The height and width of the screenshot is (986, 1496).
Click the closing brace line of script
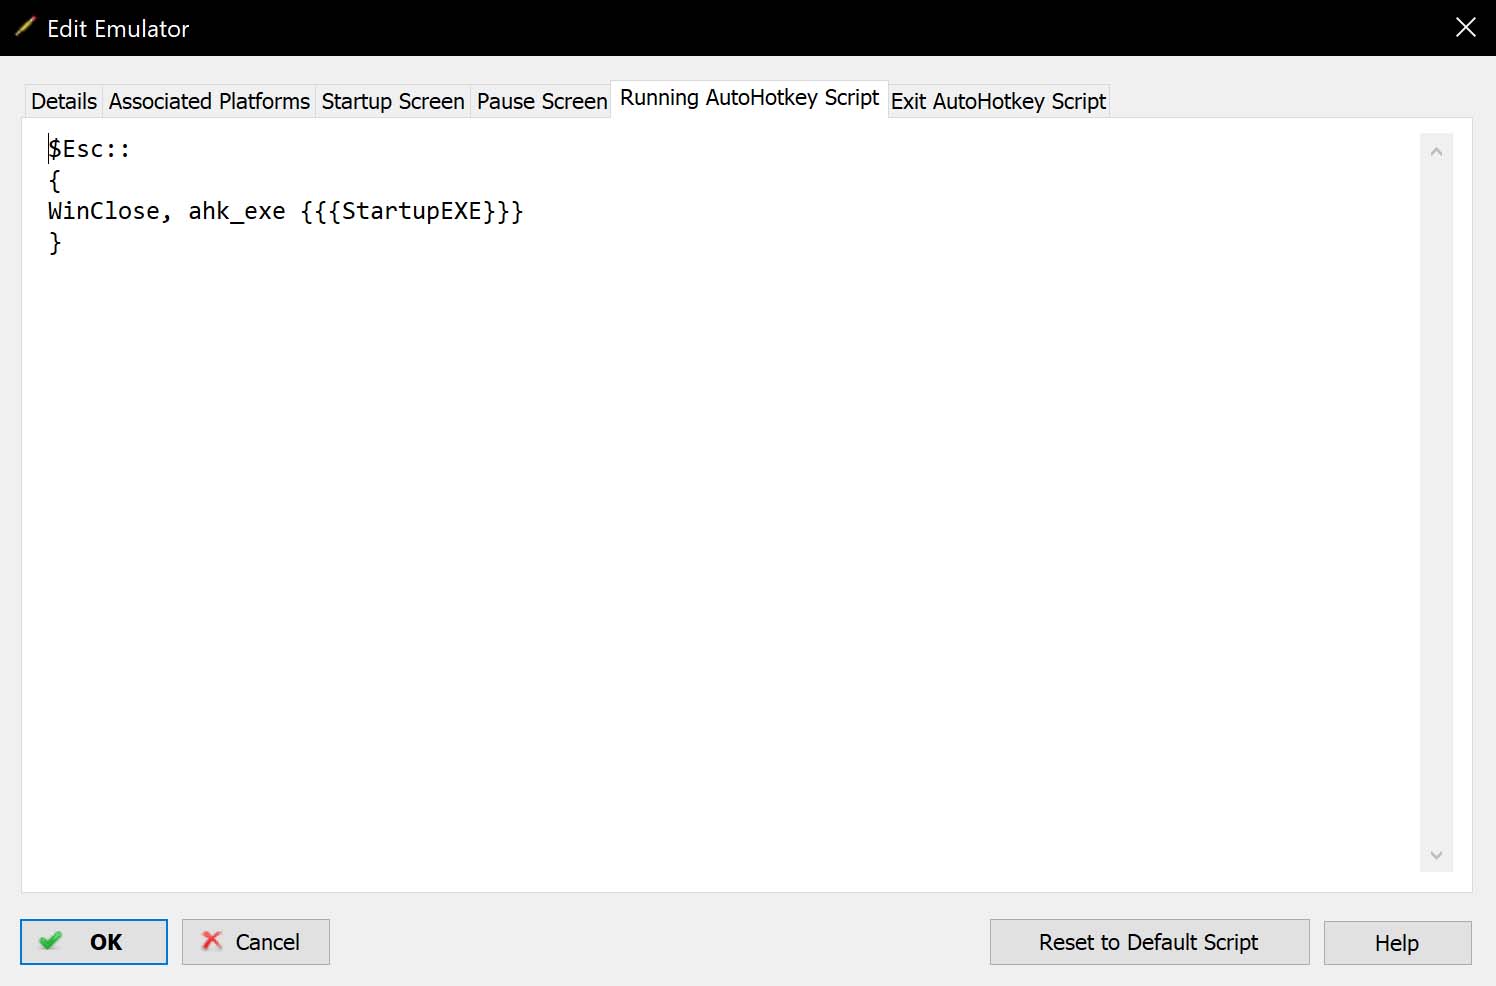(55, 242)
